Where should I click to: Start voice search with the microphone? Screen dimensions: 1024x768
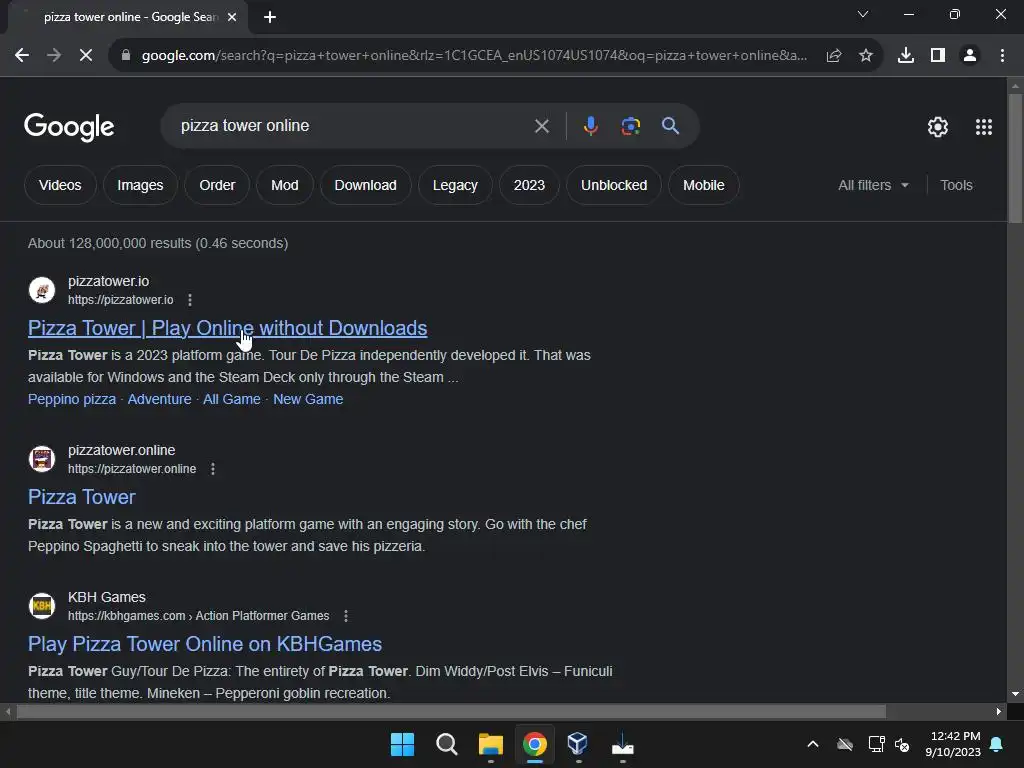[x=590, y=126]
